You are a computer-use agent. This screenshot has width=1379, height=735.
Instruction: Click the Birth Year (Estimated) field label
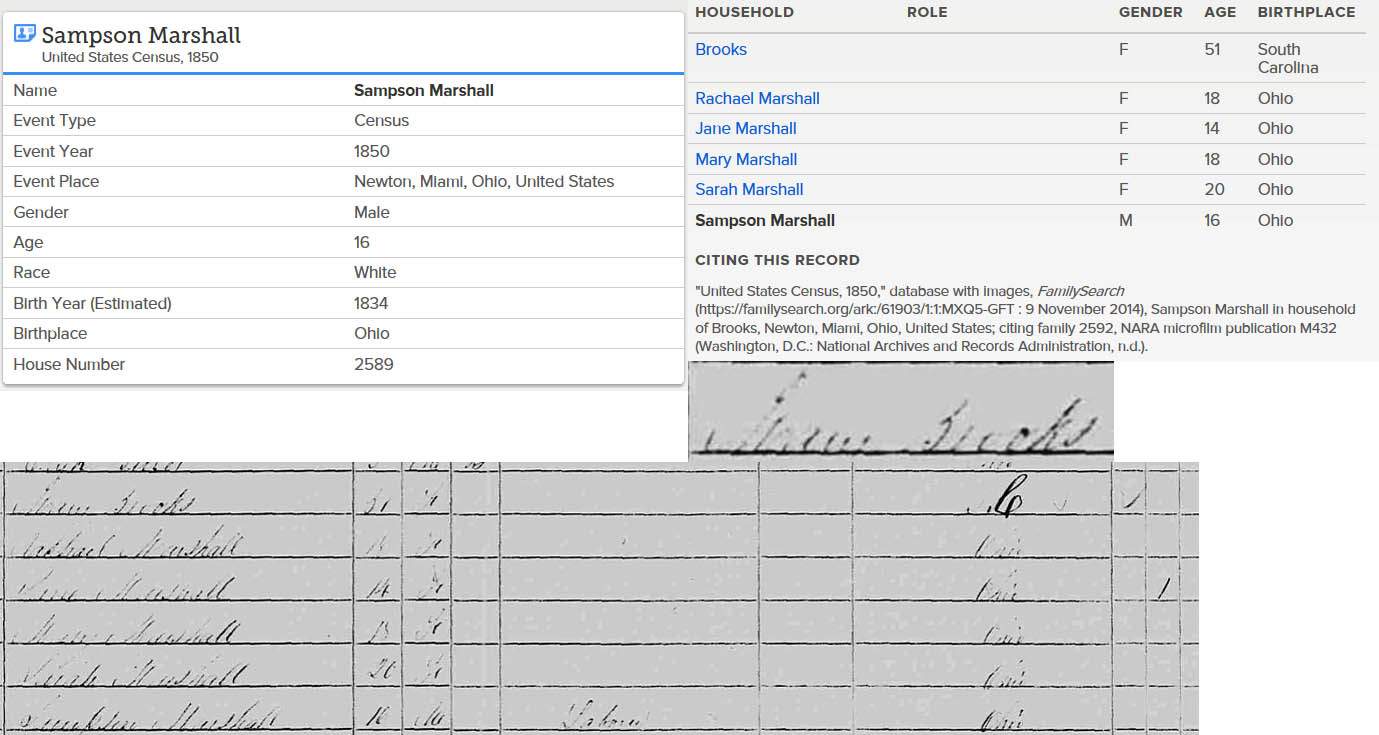click(92, 303)
